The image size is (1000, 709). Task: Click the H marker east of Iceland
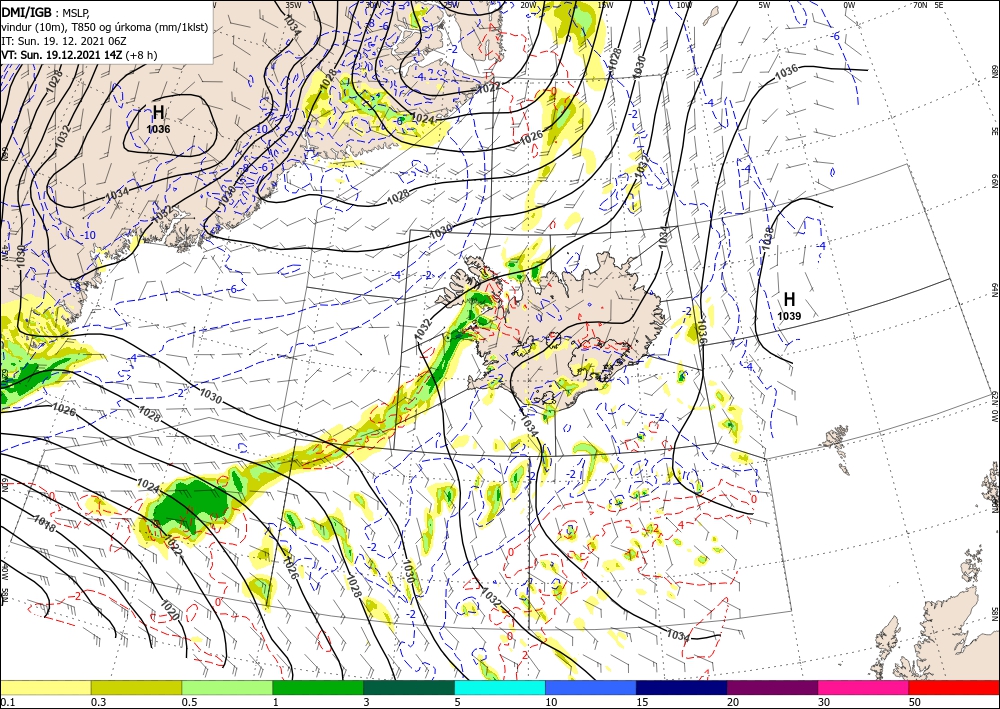tap(790, 299)
